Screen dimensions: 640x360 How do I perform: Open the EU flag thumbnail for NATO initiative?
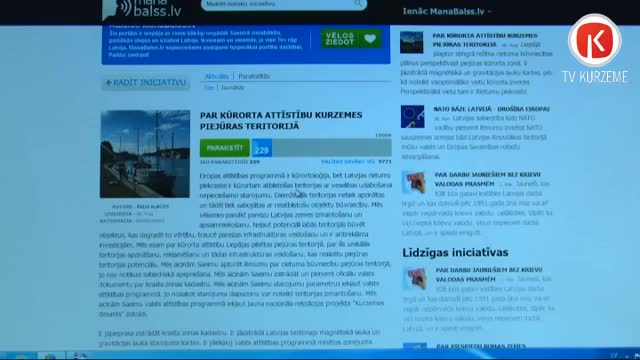pyautogui.click(x=412, y=116)
